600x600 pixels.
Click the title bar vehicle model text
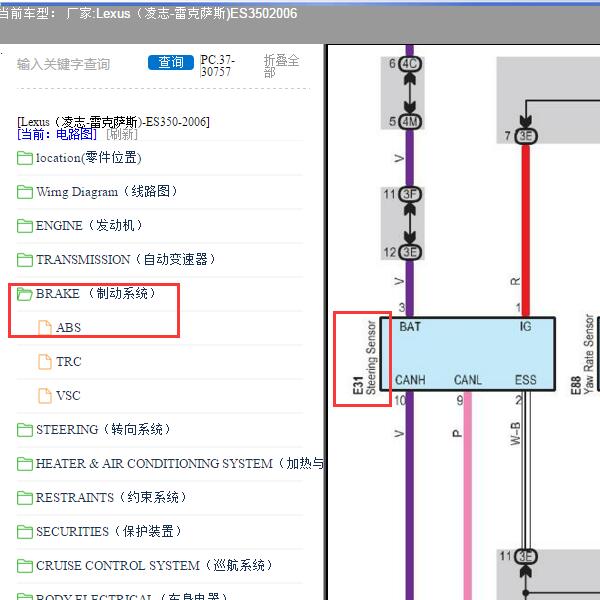148,14
